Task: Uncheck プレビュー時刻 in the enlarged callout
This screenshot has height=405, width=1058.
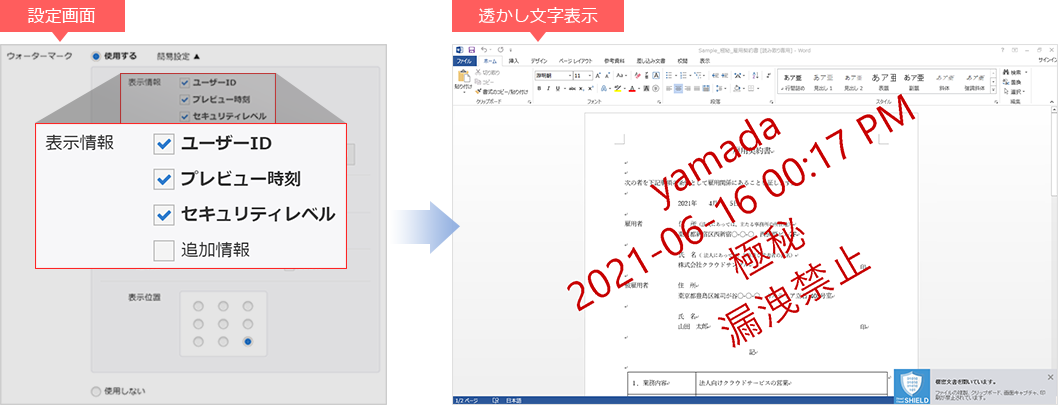Action: click(164, 180)
